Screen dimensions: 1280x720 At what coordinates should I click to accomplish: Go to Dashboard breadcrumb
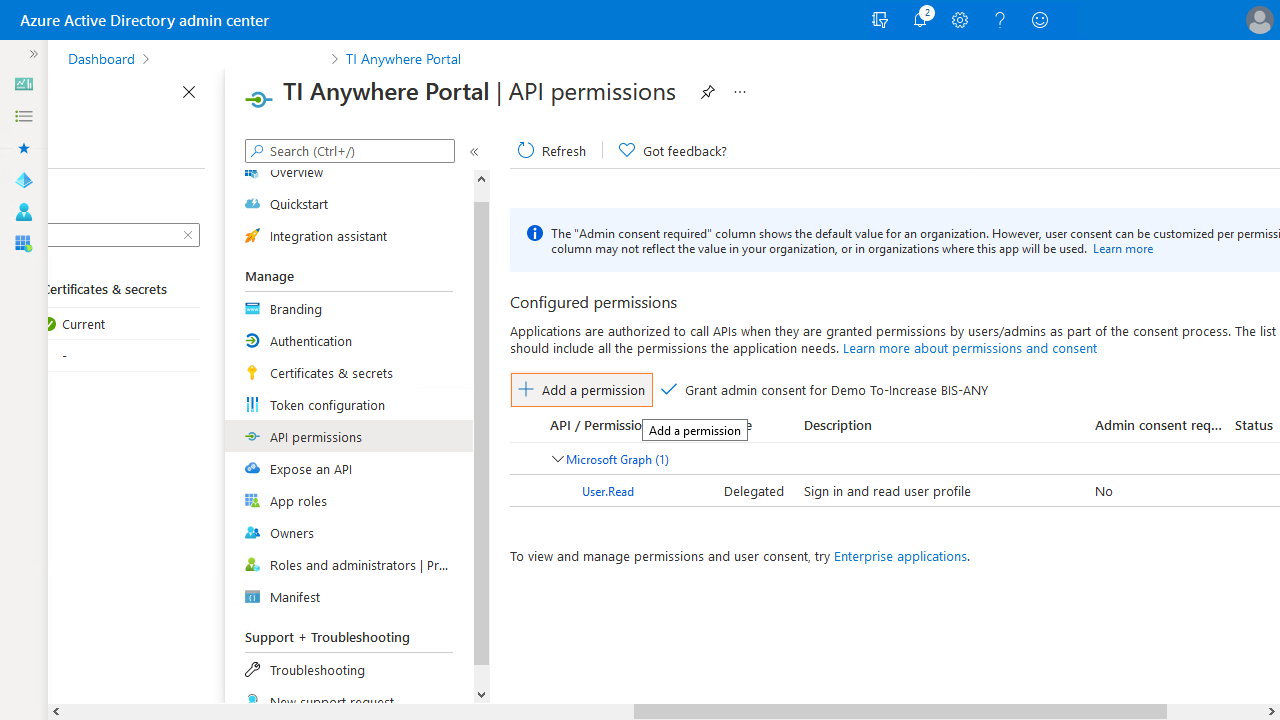(x=101, y=59)
